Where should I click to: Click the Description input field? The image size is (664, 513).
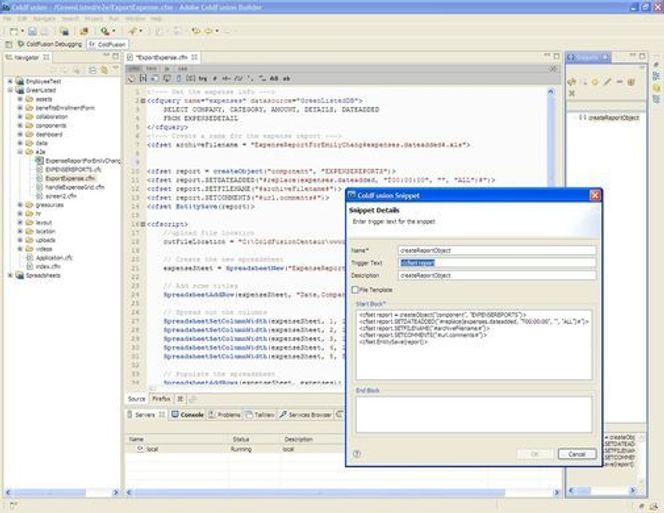click(497, 275)
